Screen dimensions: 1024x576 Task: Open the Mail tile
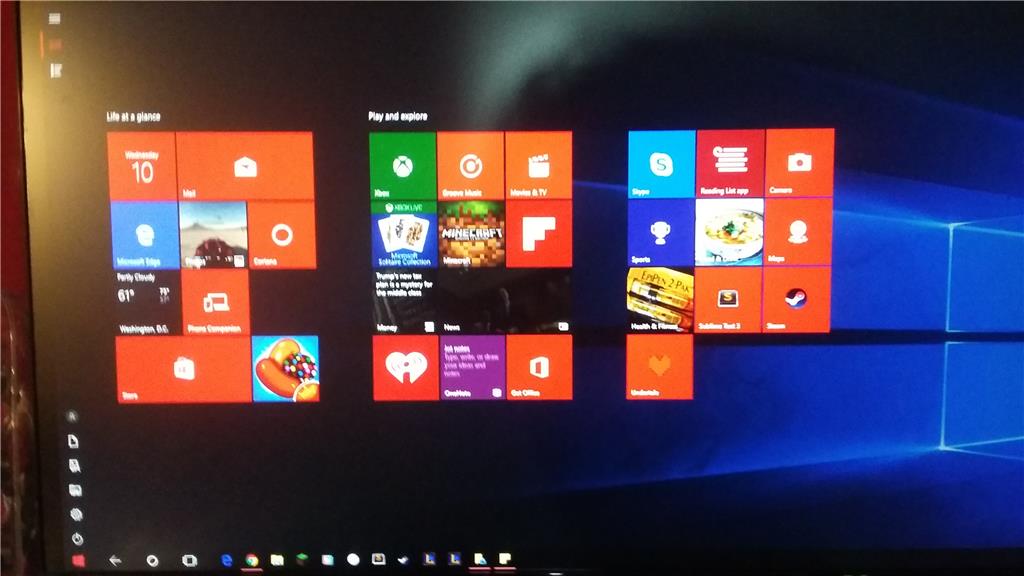coord(245,166)
